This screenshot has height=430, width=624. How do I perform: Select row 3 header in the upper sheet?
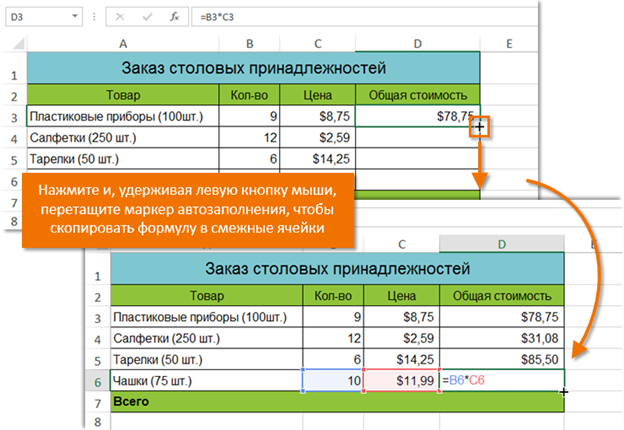[14, 117]
